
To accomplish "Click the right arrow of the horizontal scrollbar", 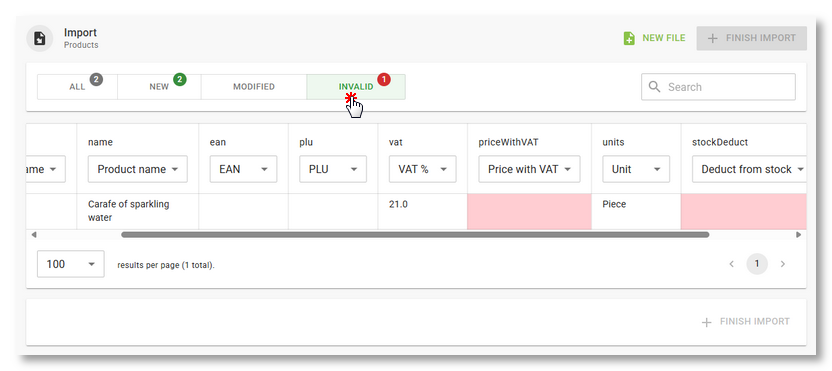I will point(799,235).
